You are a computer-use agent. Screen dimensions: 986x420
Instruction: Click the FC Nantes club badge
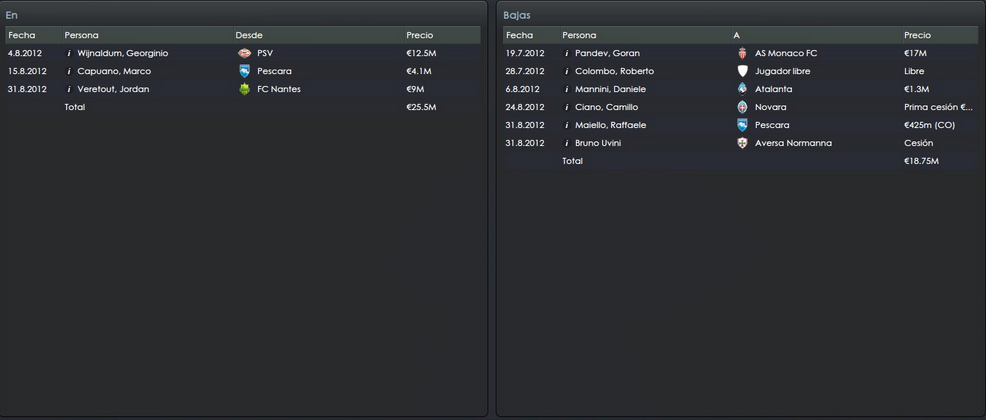245,89
